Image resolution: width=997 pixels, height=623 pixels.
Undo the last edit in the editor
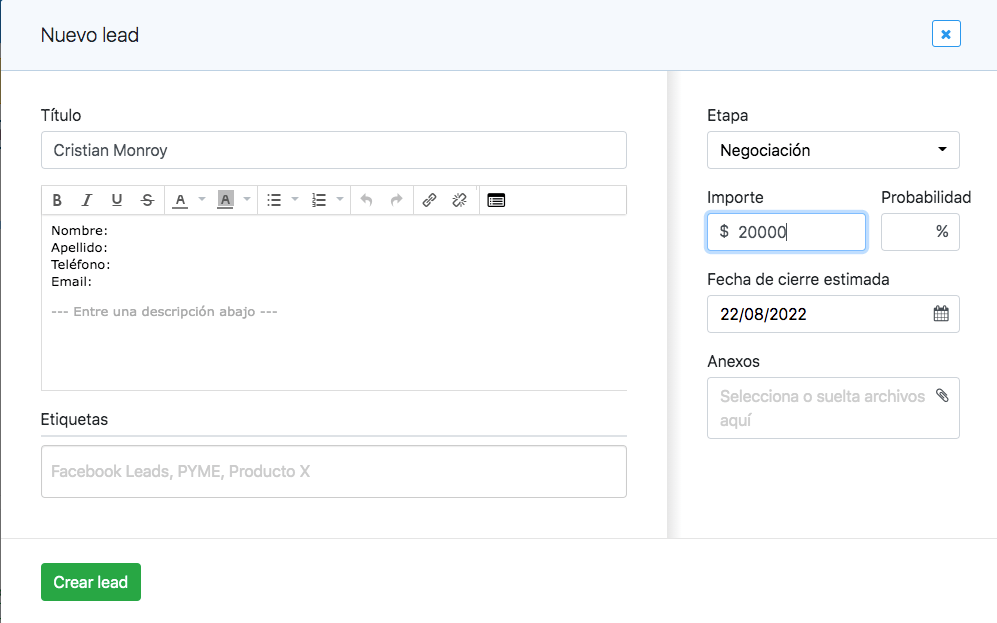[367, 199]
